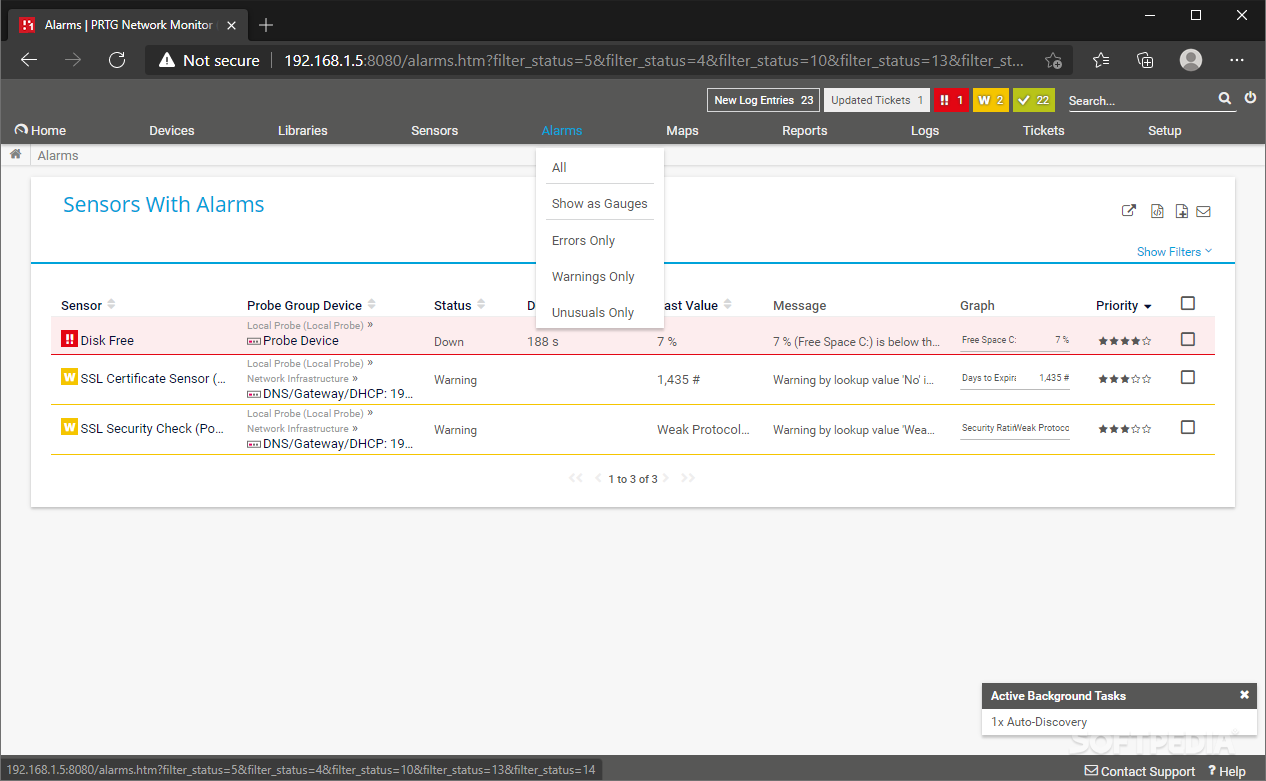Viewport: 1266px width, 781px height.
Task: Open the Help link in footer
Action: (1227, 771)
